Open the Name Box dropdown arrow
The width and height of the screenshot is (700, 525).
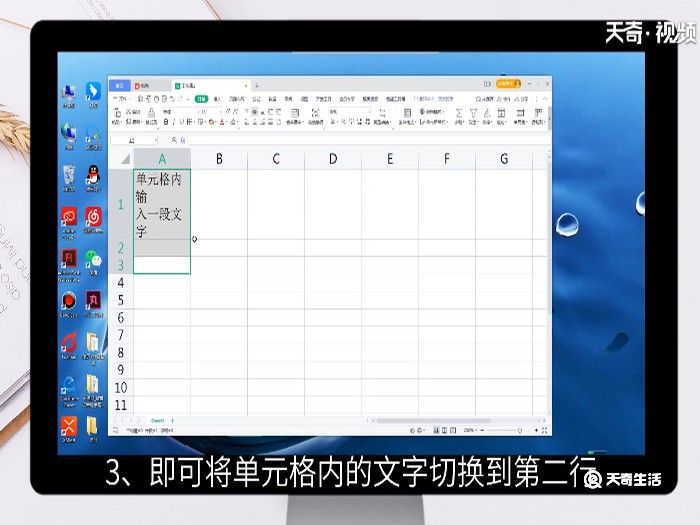156,140
